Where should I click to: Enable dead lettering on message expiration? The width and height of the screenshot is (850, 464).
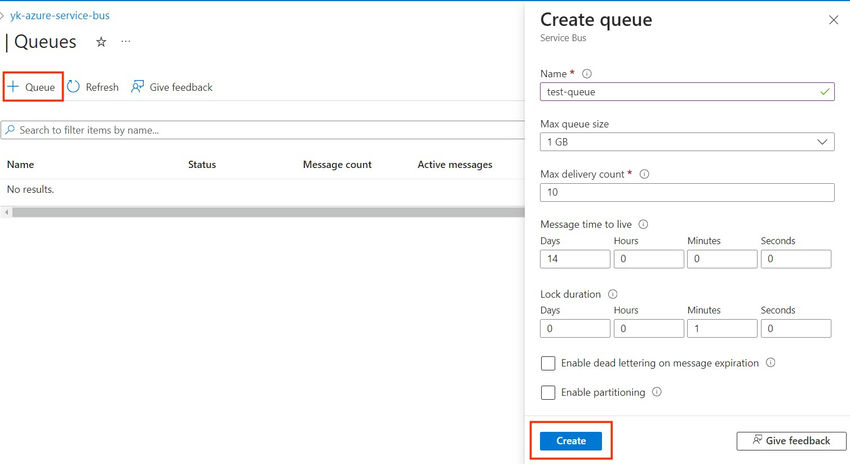(548, 363)
